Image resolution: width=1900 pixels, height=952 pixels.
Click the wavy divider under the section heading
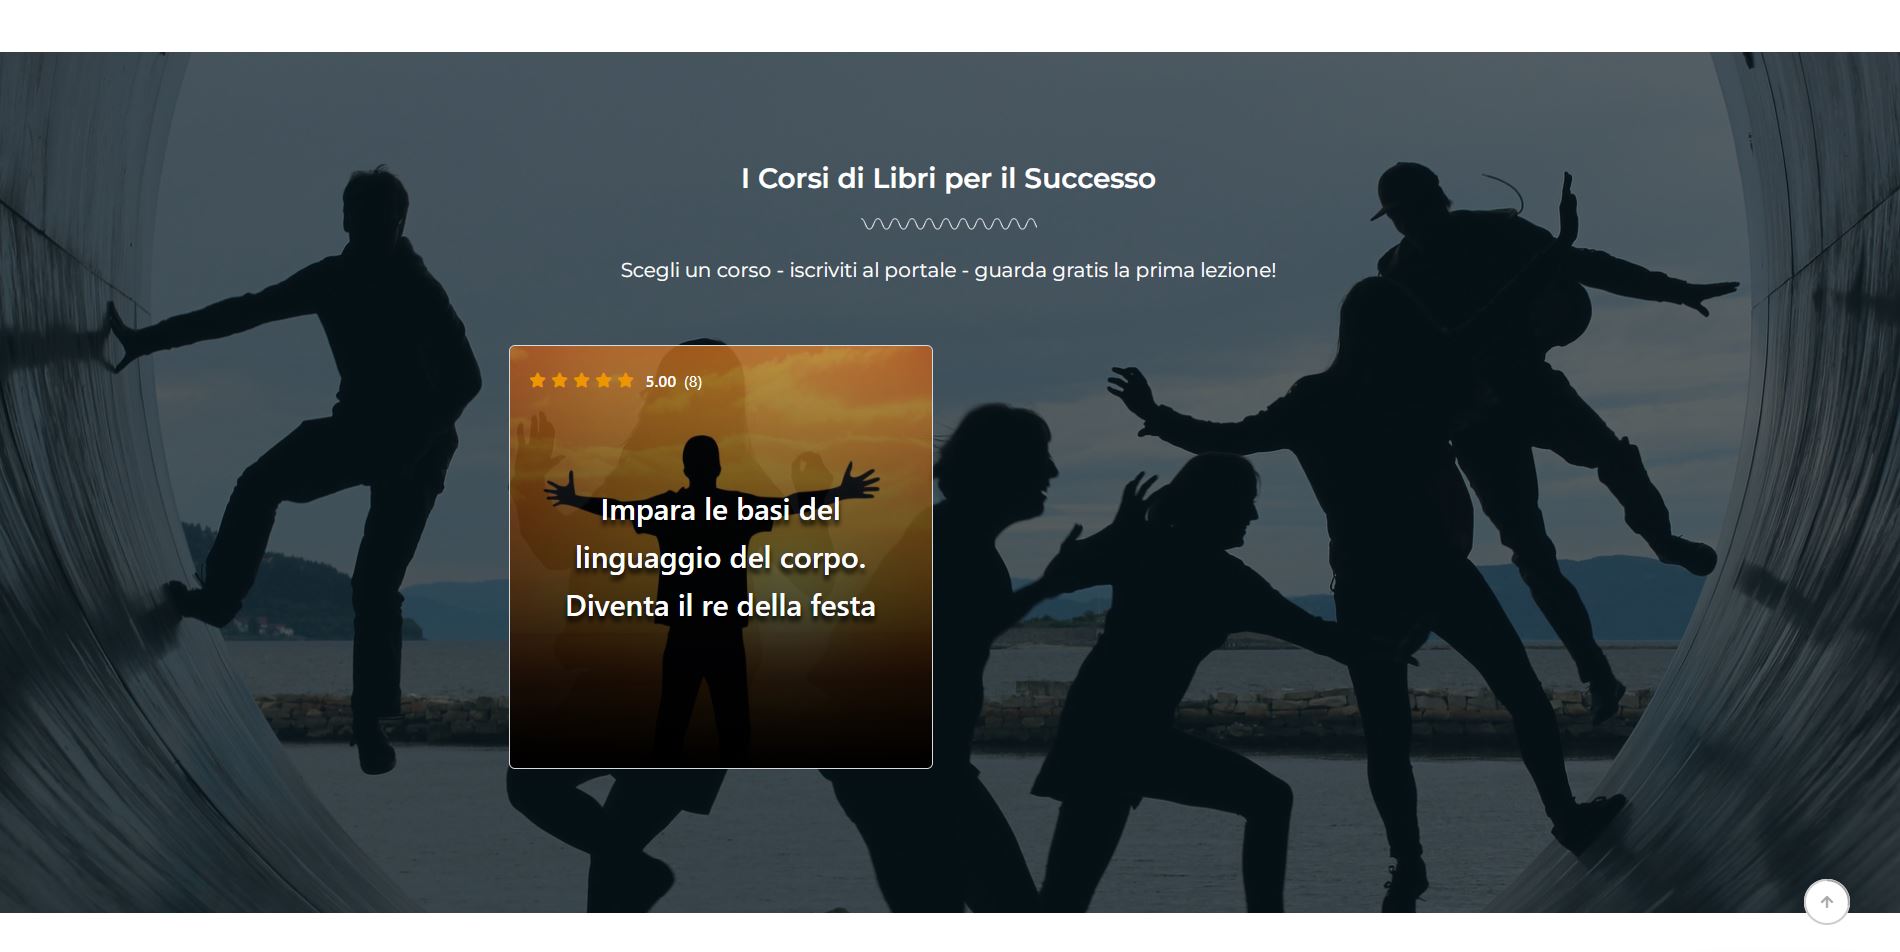coord(949,224)
